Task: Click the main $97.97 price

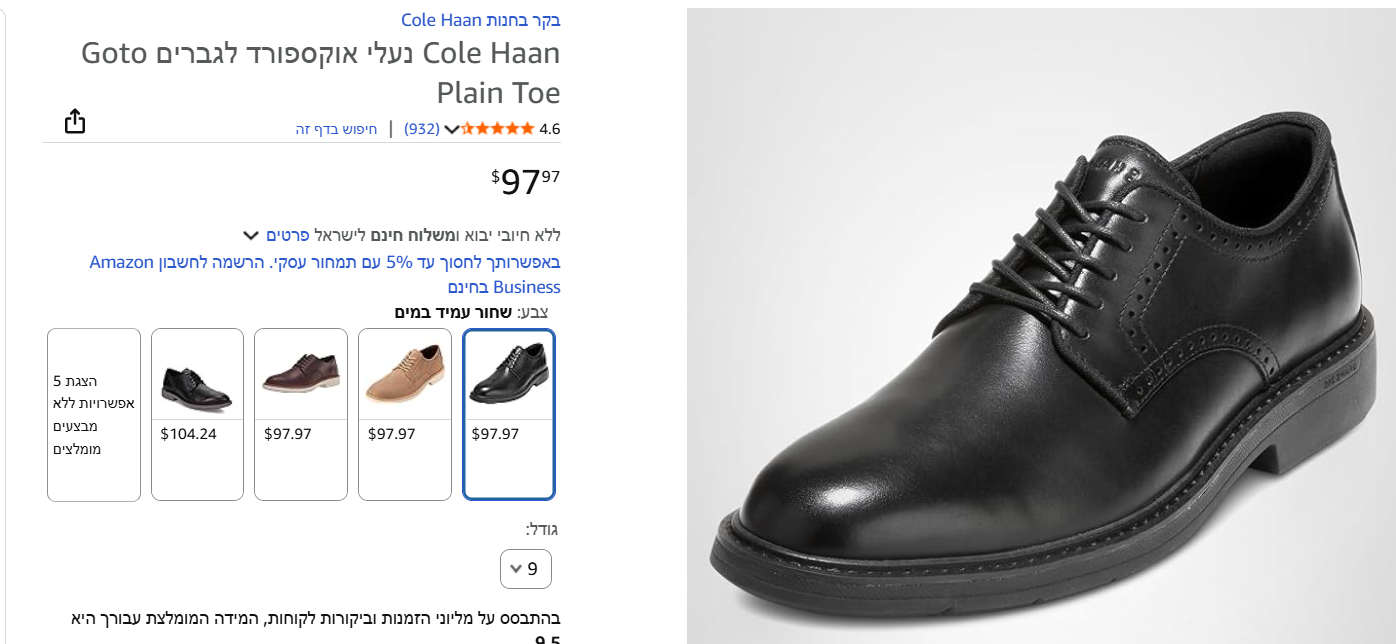Action: [526, 181]
